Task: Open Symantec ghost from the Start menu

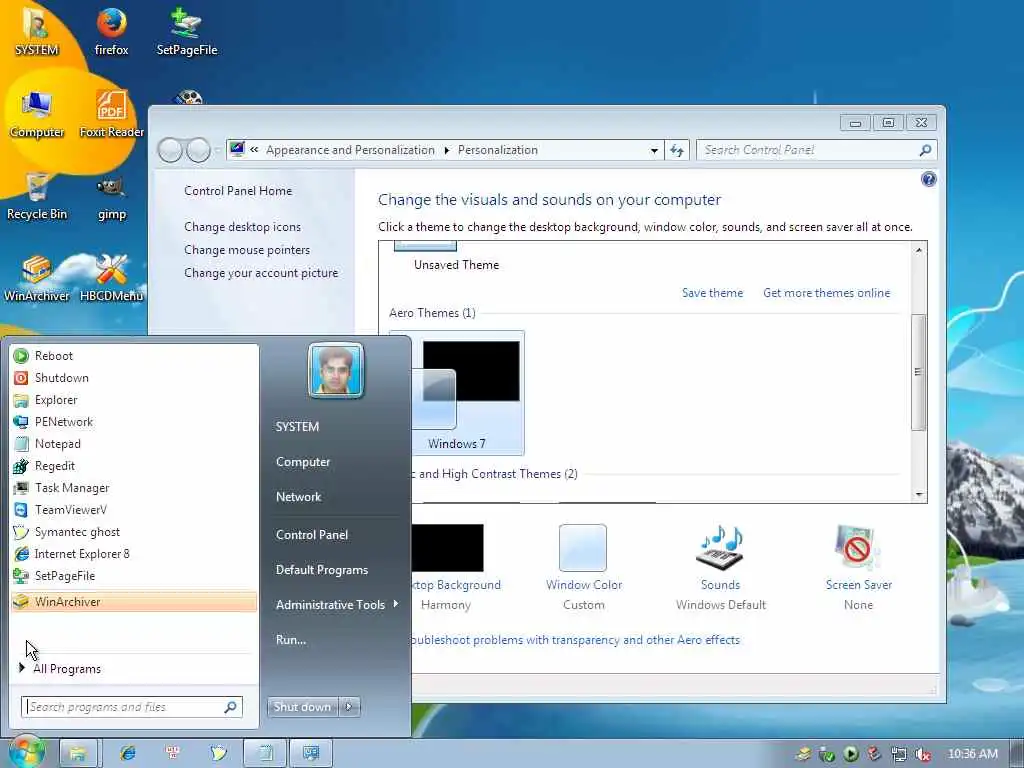Action: tap(134, 532)
